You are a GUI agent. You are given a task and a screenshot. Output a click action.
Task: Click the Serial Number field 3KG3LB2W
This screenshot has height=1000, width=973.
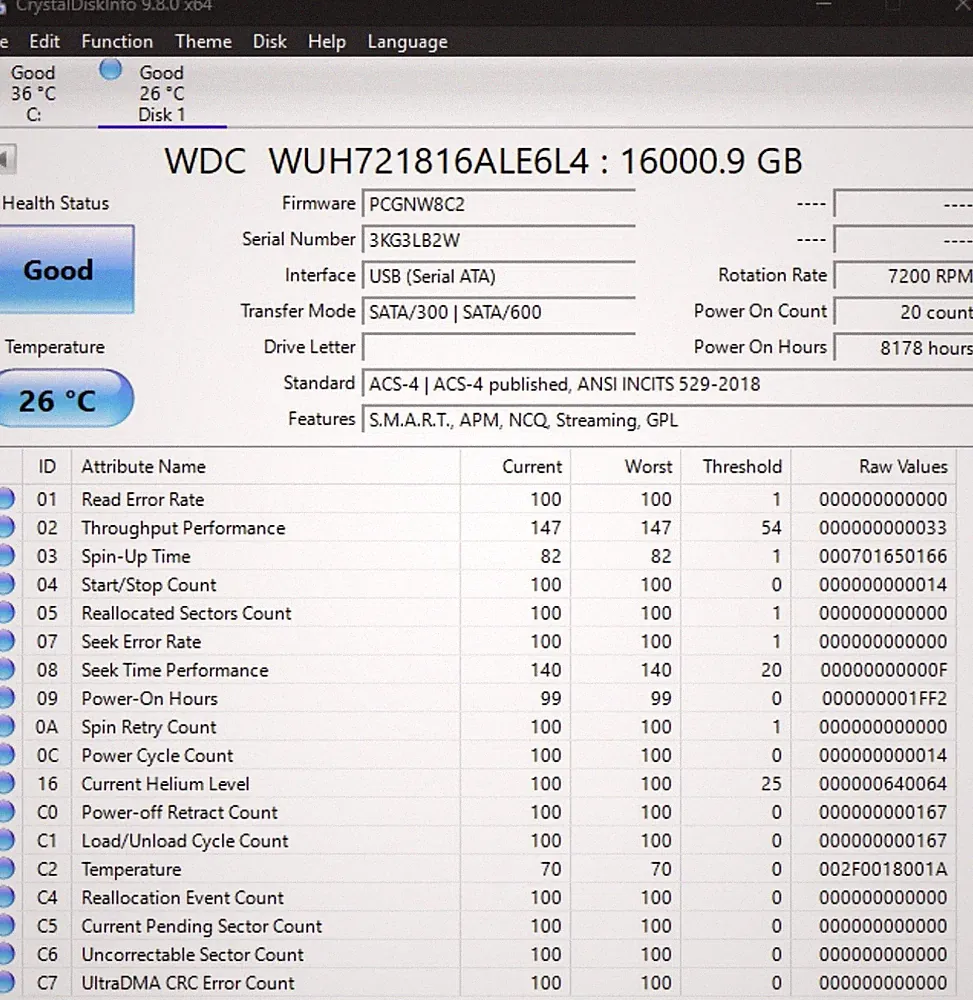click(x=498, y=240)
